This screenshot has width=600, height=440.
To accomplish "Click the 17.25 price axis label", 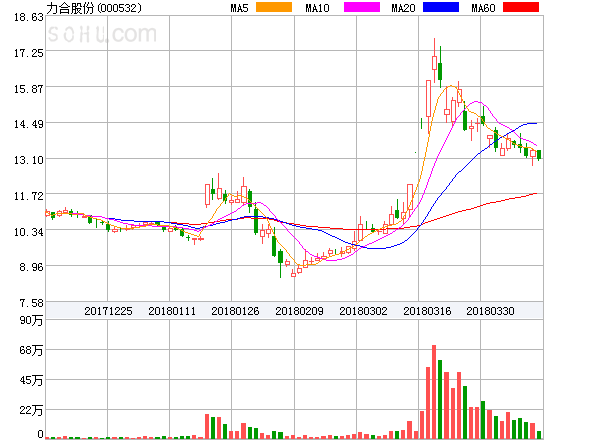I will point(29,53).
